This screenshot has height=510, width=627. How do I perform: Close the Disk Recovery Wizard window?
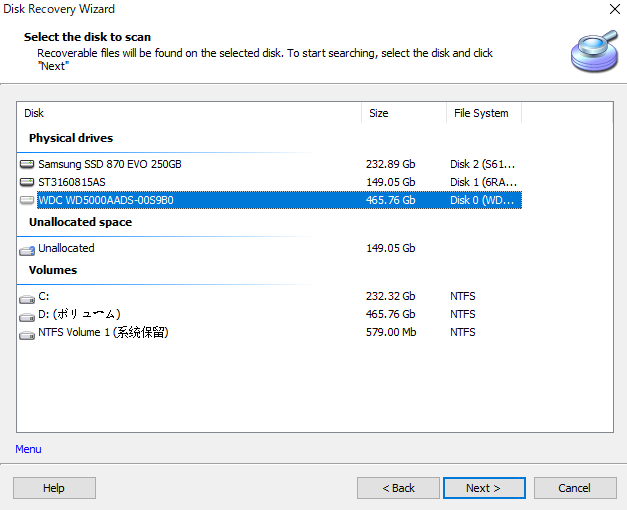click(x=612, y=10)
